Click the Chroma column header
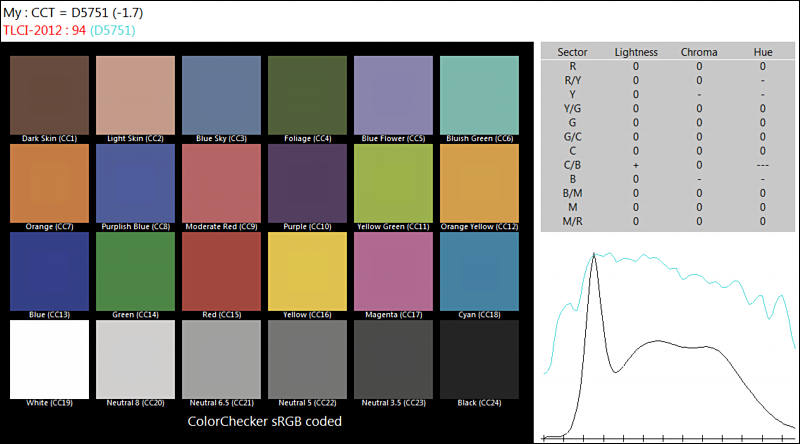Screen dimensions: 800x444 pos(698,51)
